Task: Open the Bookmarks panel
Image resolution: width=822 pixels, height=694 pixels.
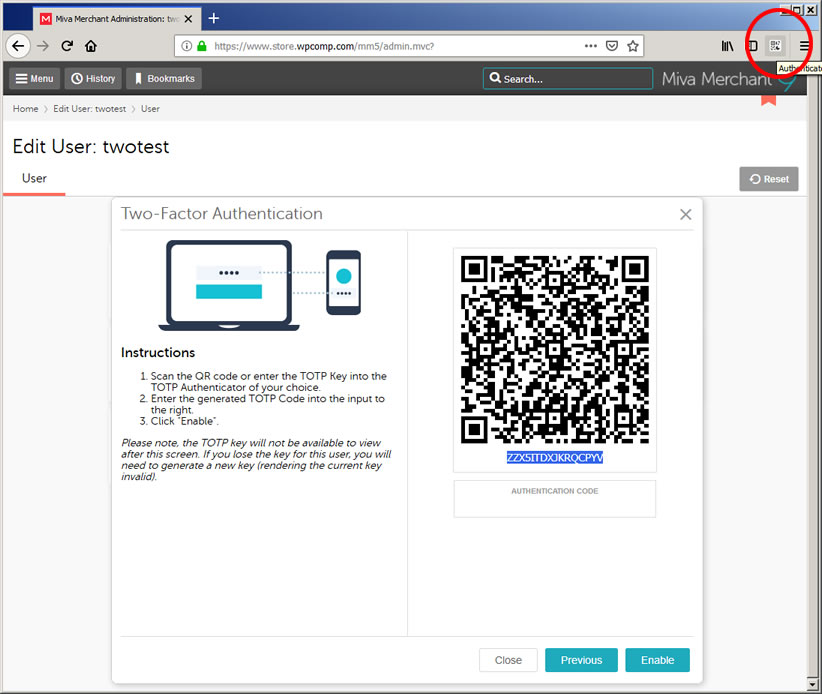Action: pyautogui.click(x=164, y=79)
